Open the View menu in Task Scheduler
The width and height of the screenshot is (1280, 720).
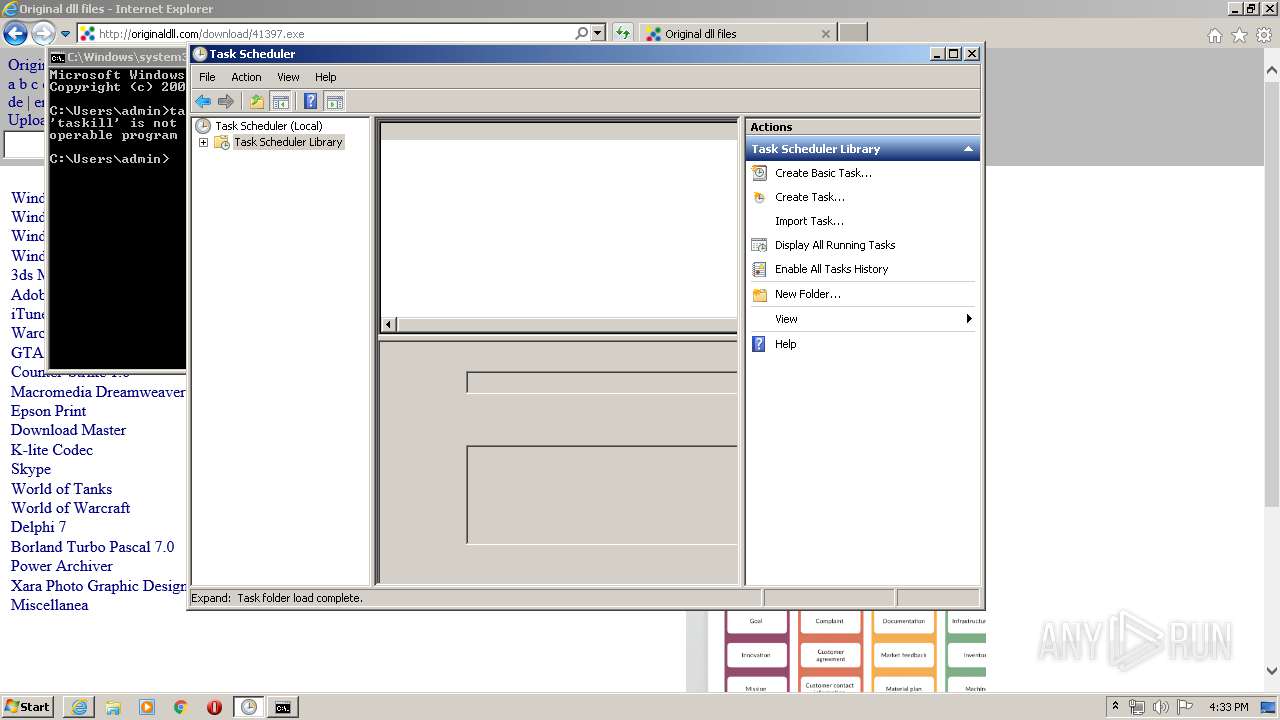pyautogui.click(x=288, y=77)
